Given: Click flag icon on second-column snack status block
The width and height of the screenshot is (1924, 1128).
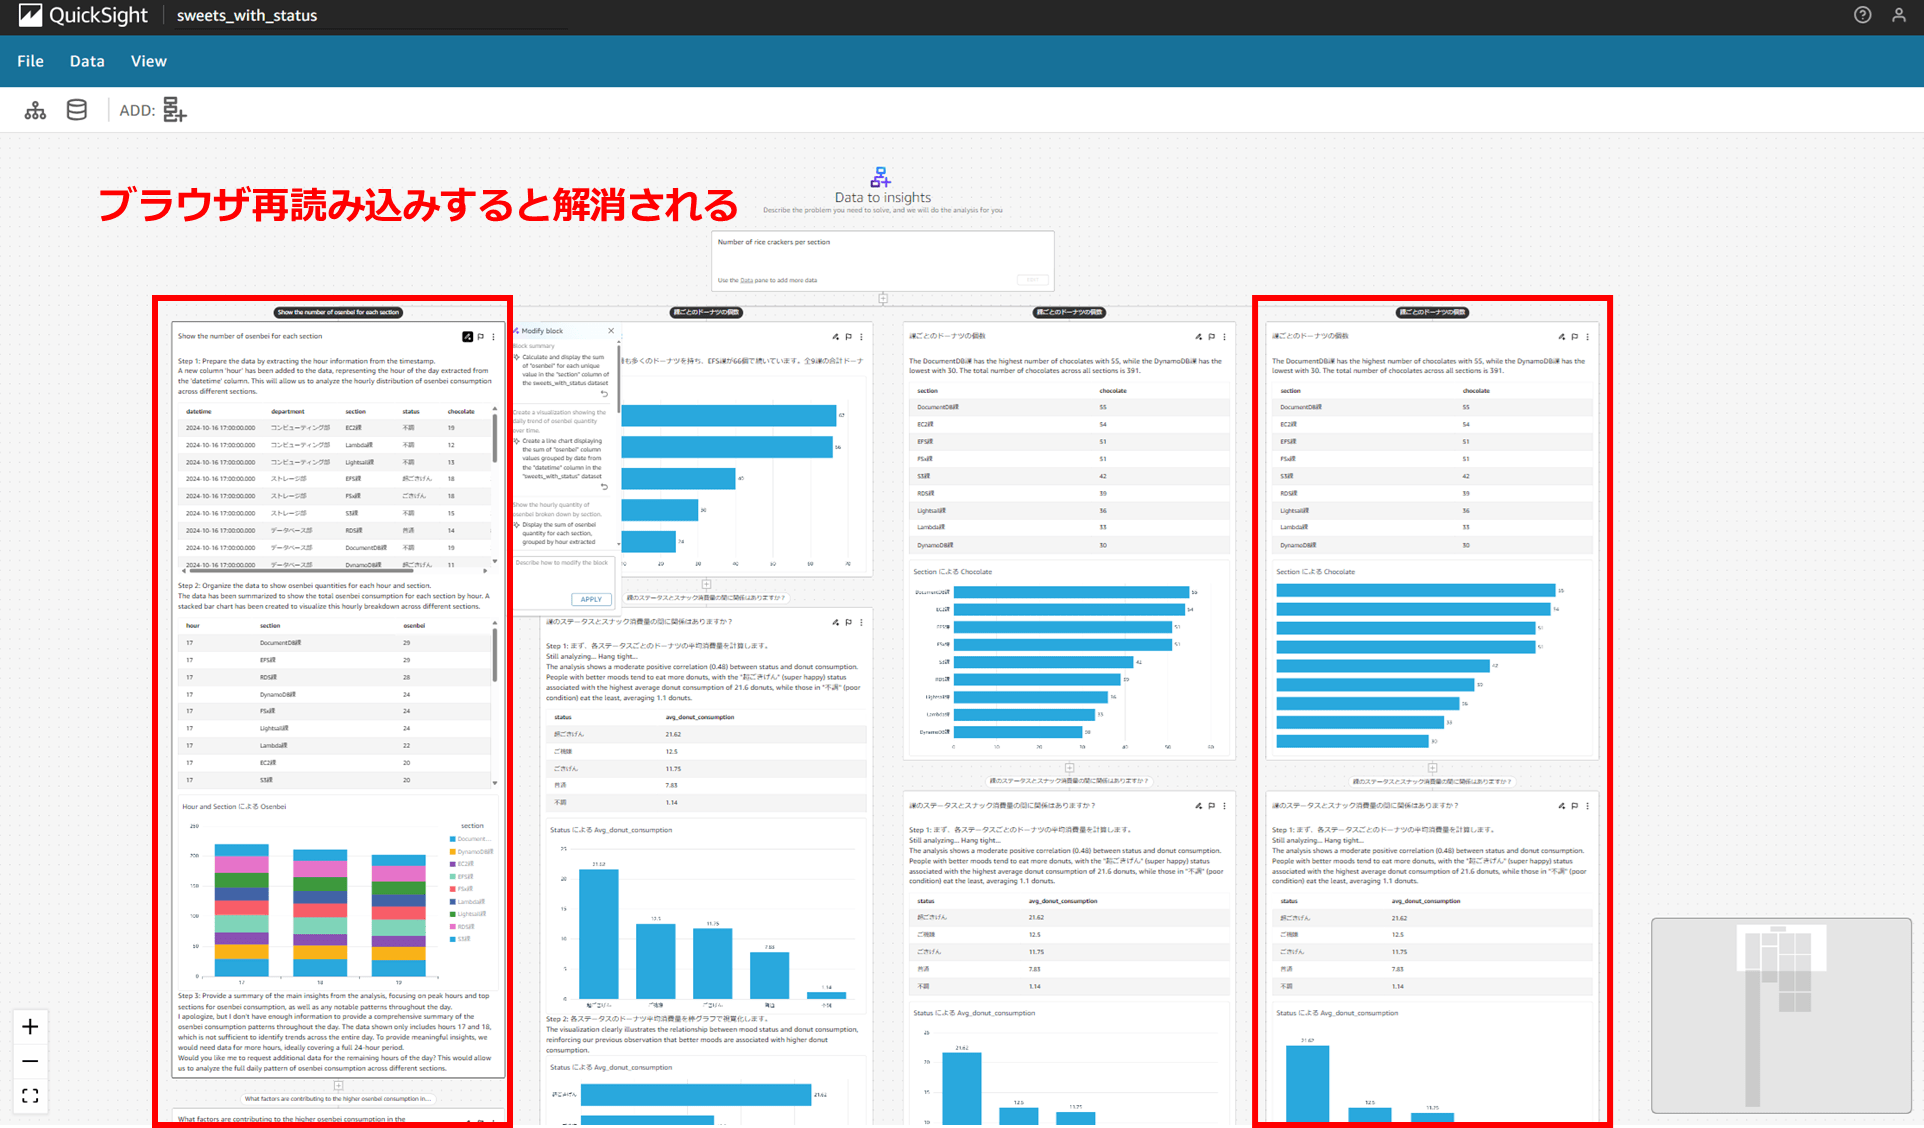Looking at the screenshot, I should [x=849, y=622].
